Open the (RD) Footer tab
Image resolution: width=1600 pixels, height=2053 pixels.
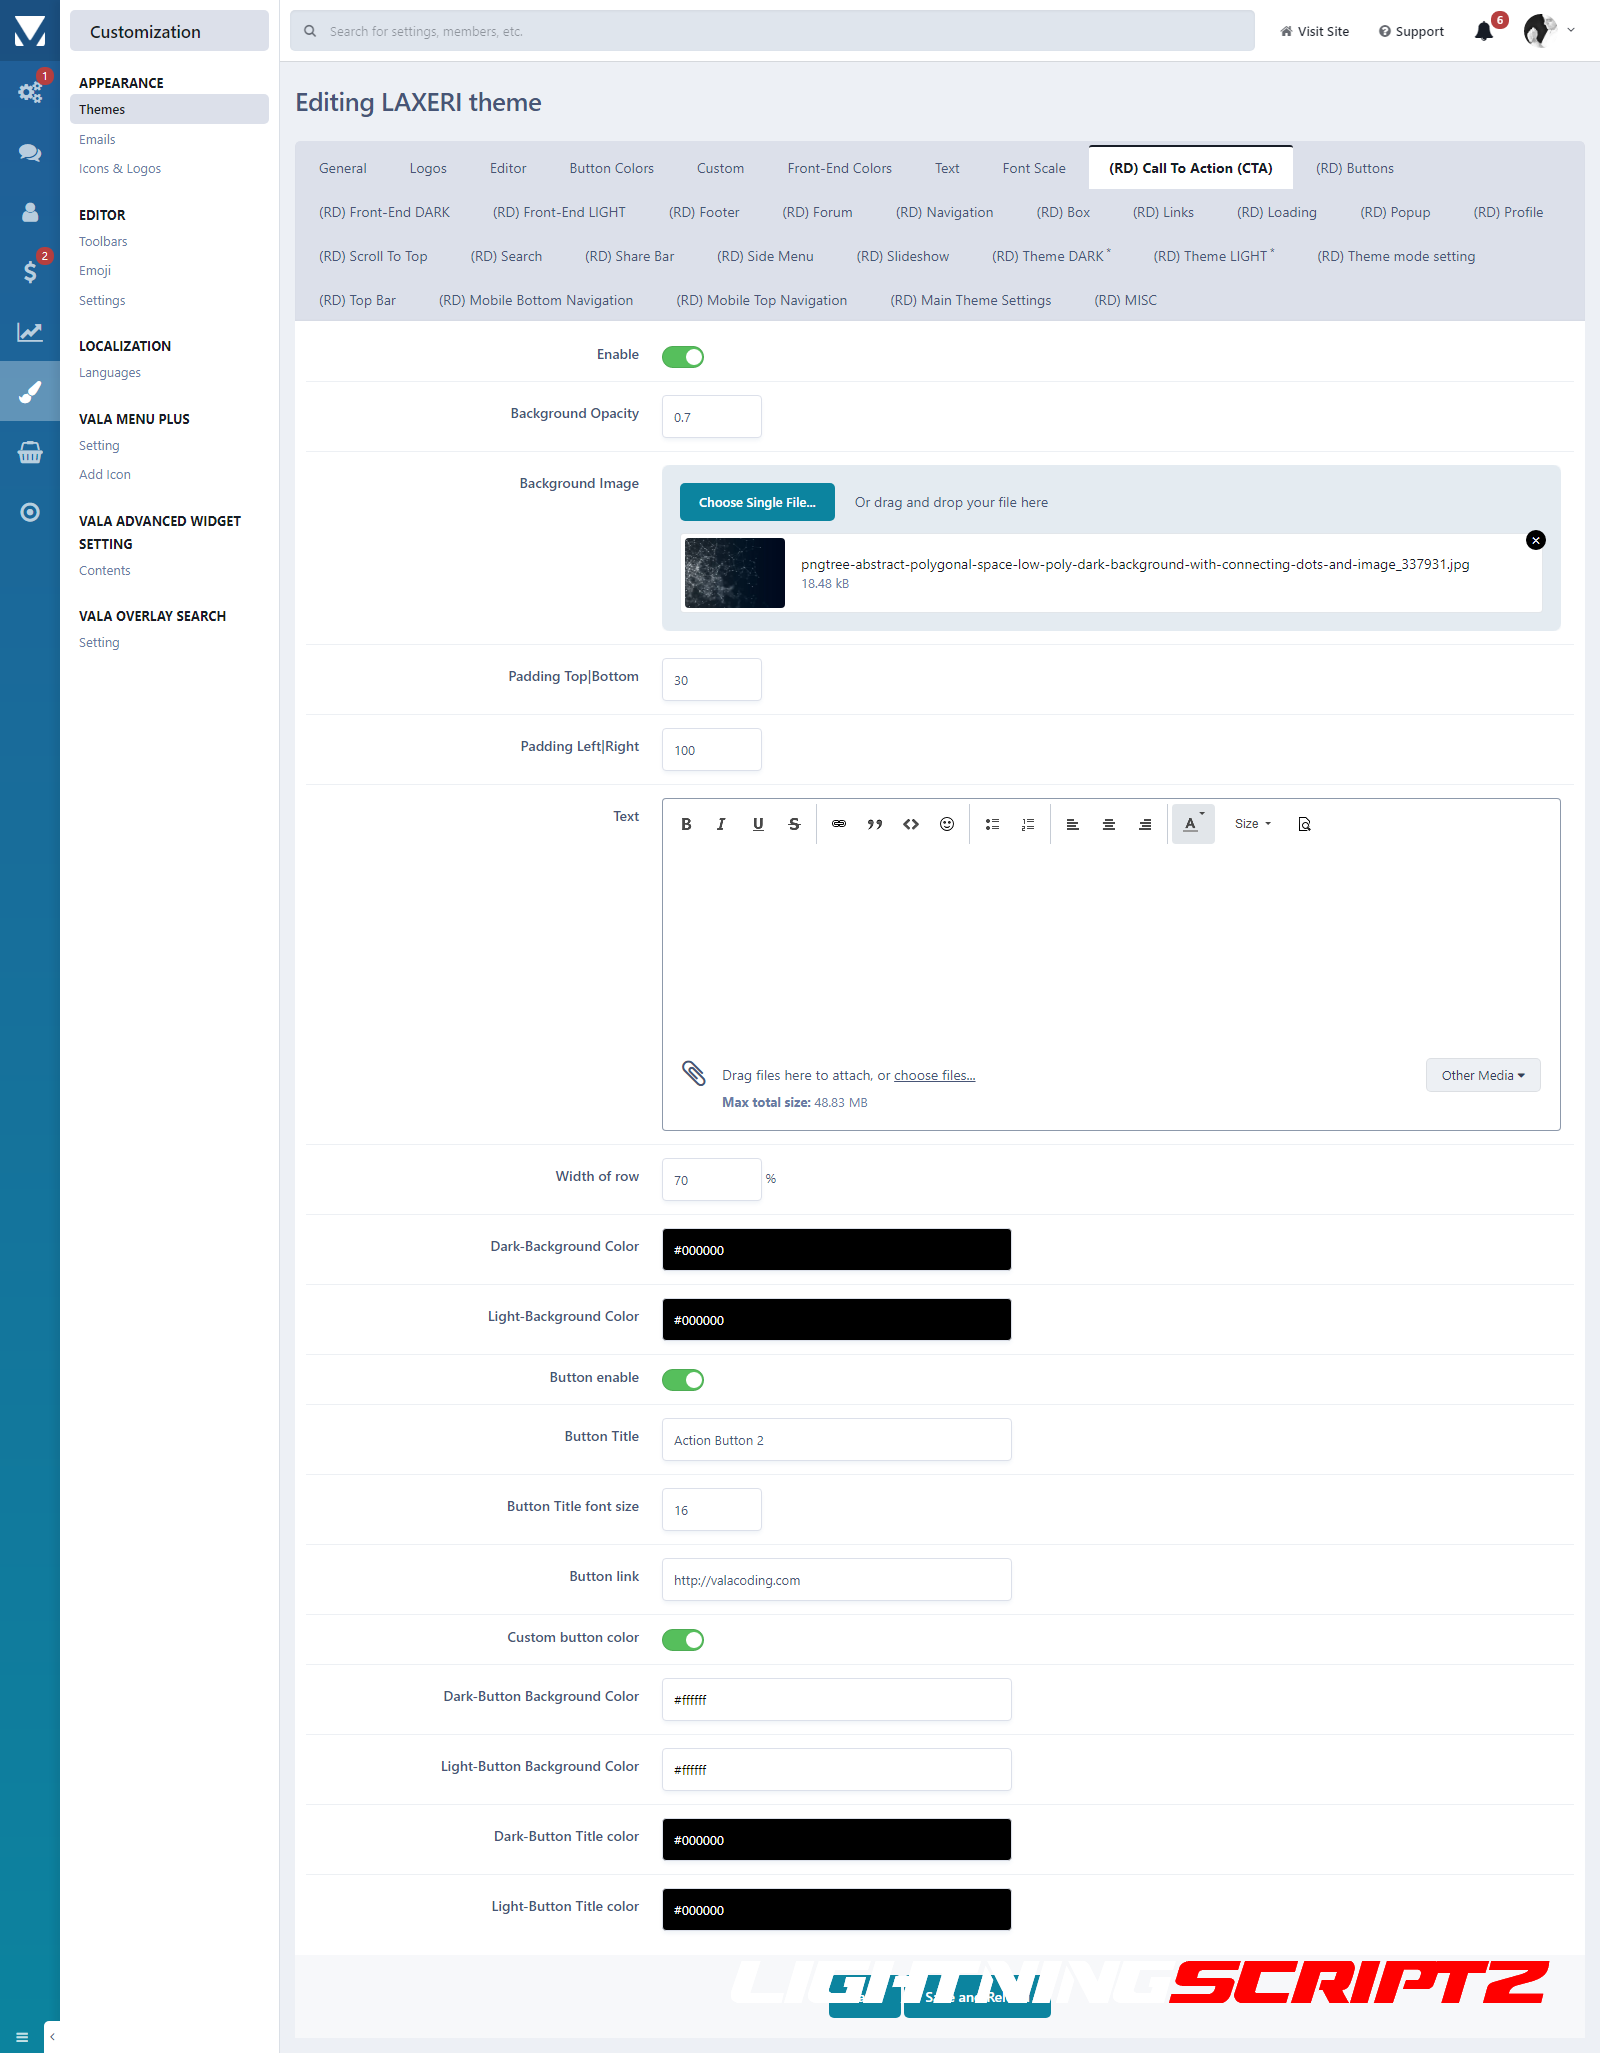[x=703, y=212]
